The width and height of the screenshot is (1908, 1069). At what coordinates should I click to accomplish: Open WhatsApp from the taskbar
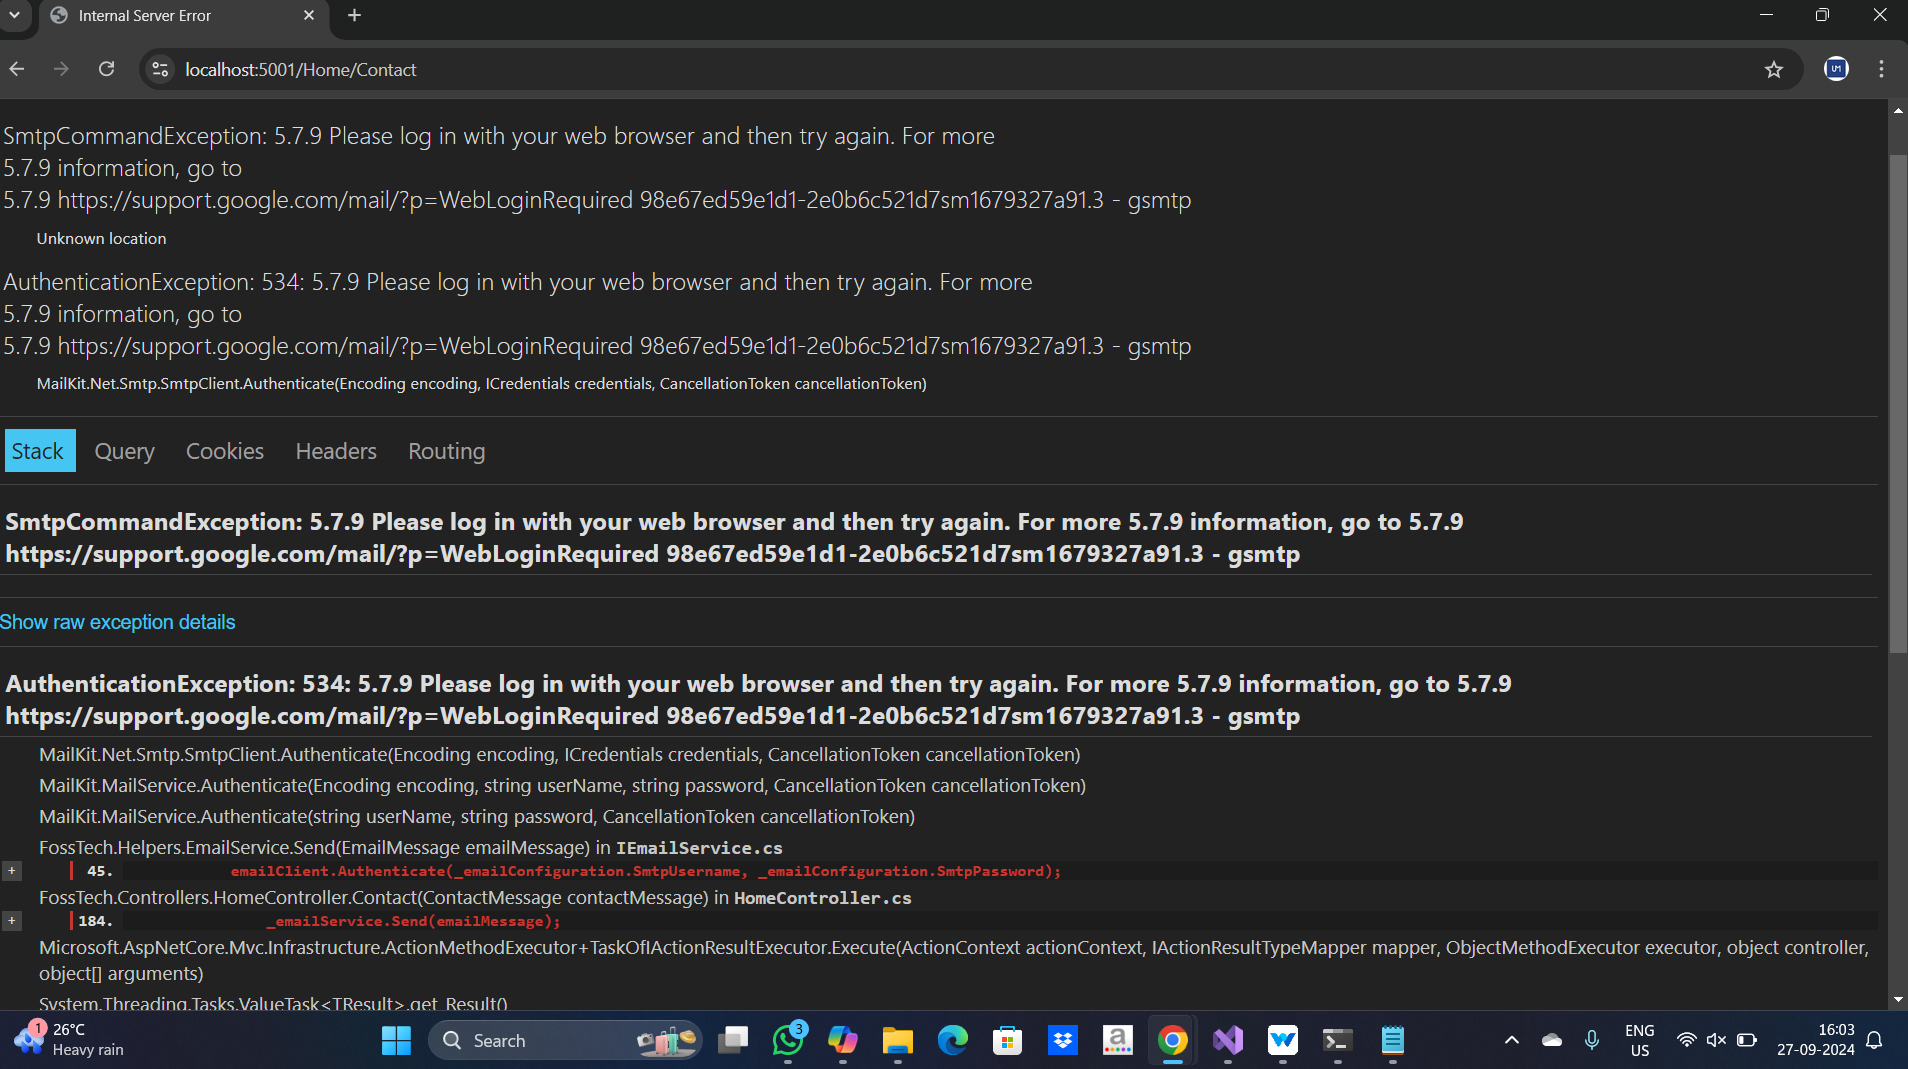[x=789, y=1041]
